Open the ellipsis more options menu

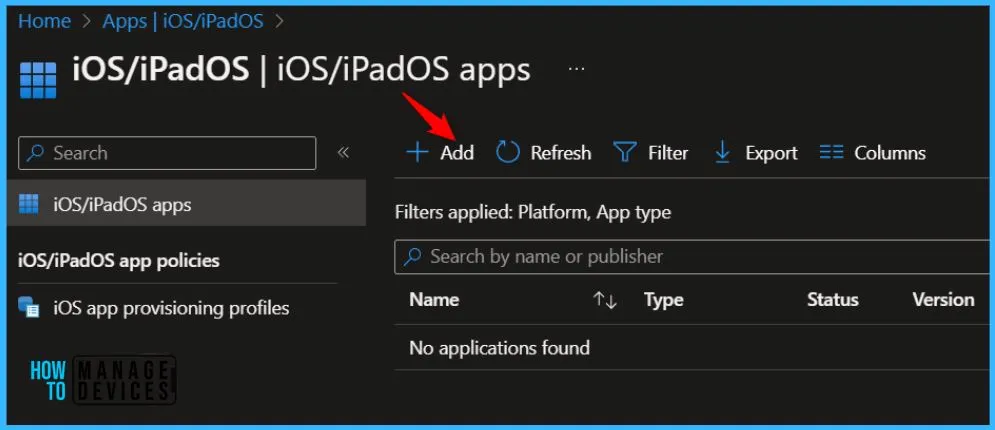[576, 70]
